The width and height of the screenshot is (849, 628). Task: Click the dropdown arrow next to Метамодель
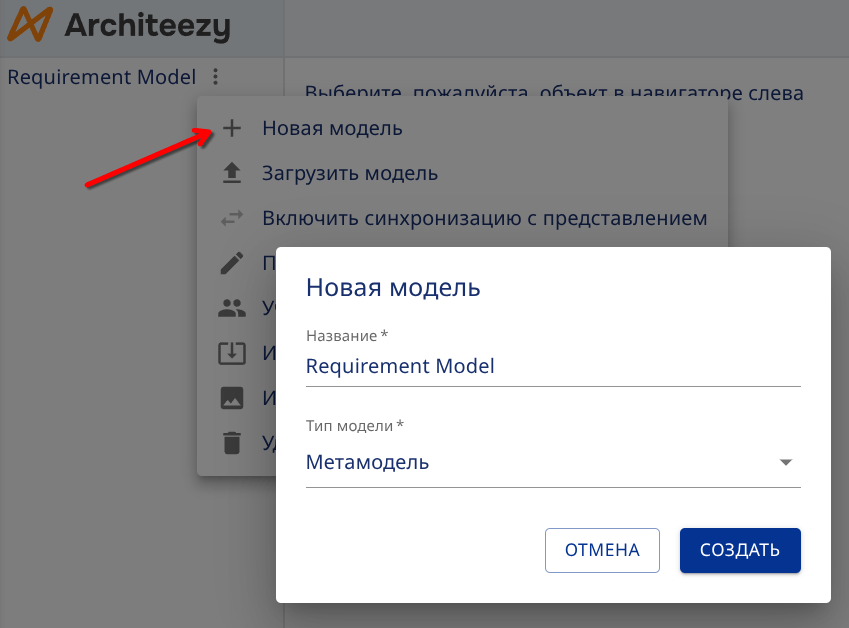[787, 463]
